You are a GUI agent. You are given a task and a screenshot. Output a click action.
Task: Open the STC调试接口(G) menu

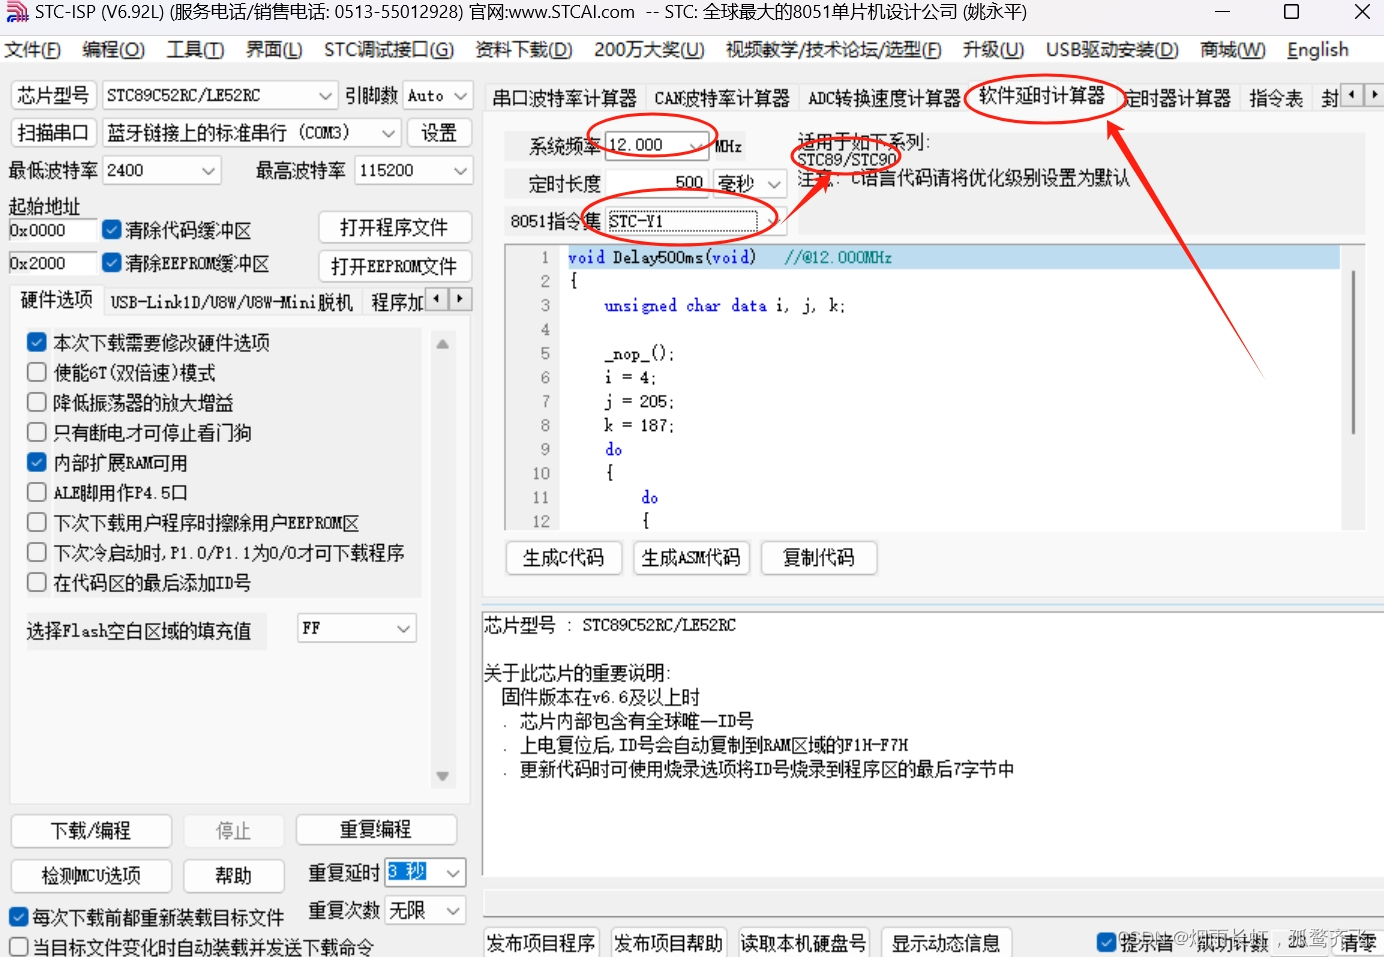coord(388,50)
